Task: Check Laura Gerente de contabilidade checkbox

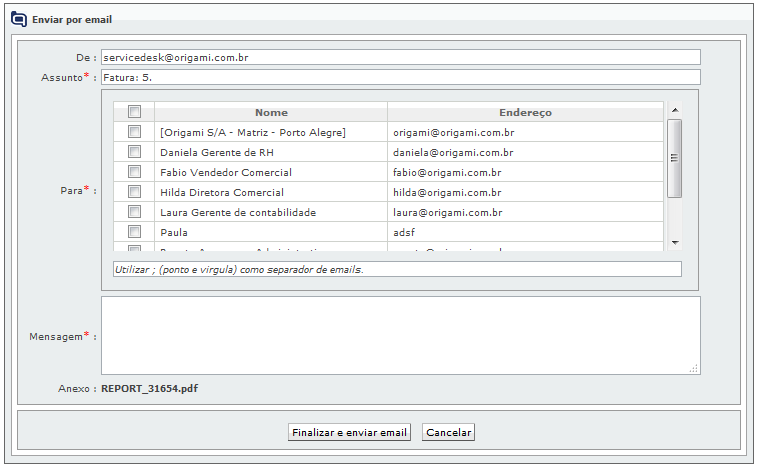Action: pyautogui.click(x=134, y=212)
